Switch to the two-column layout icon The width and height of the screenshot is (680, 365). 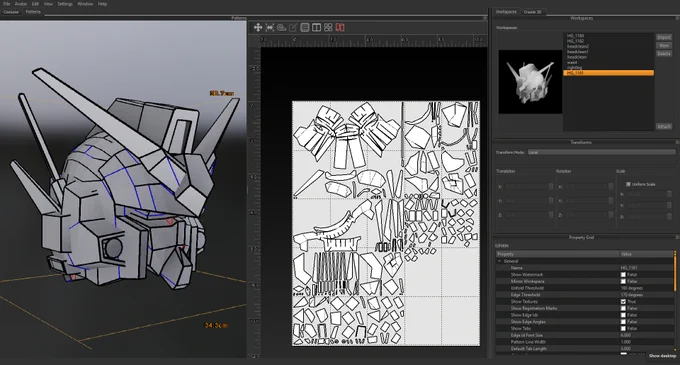coord(317,27)
